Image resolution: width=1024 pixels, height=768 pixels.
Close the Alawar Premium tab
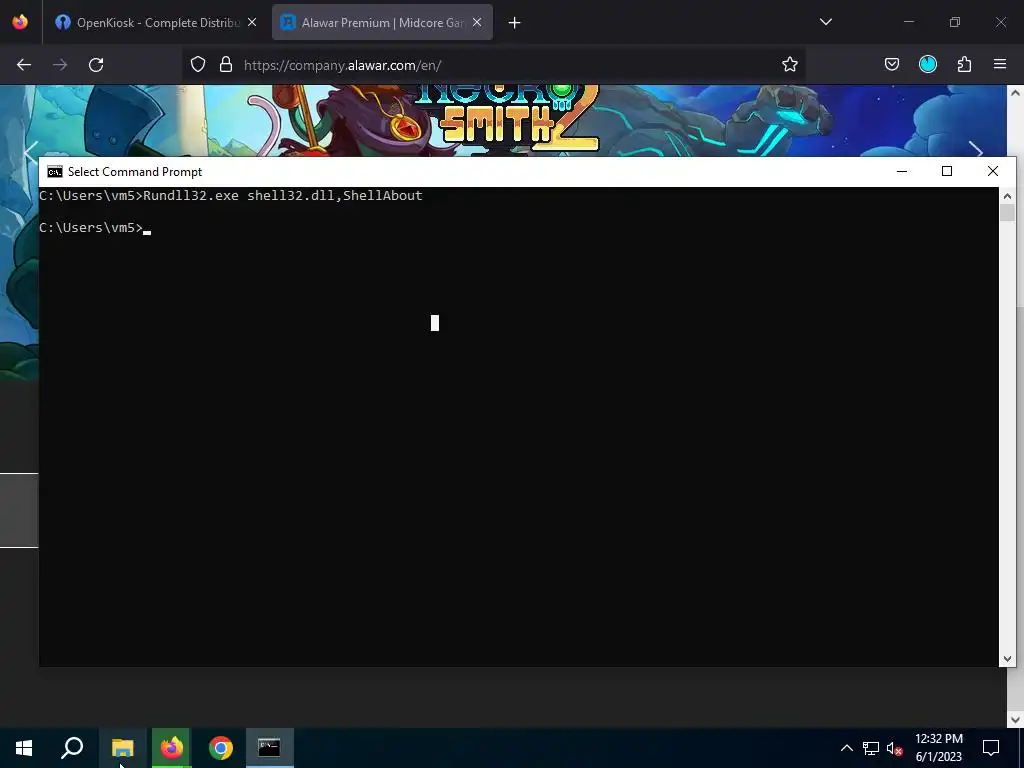[477, 22]
